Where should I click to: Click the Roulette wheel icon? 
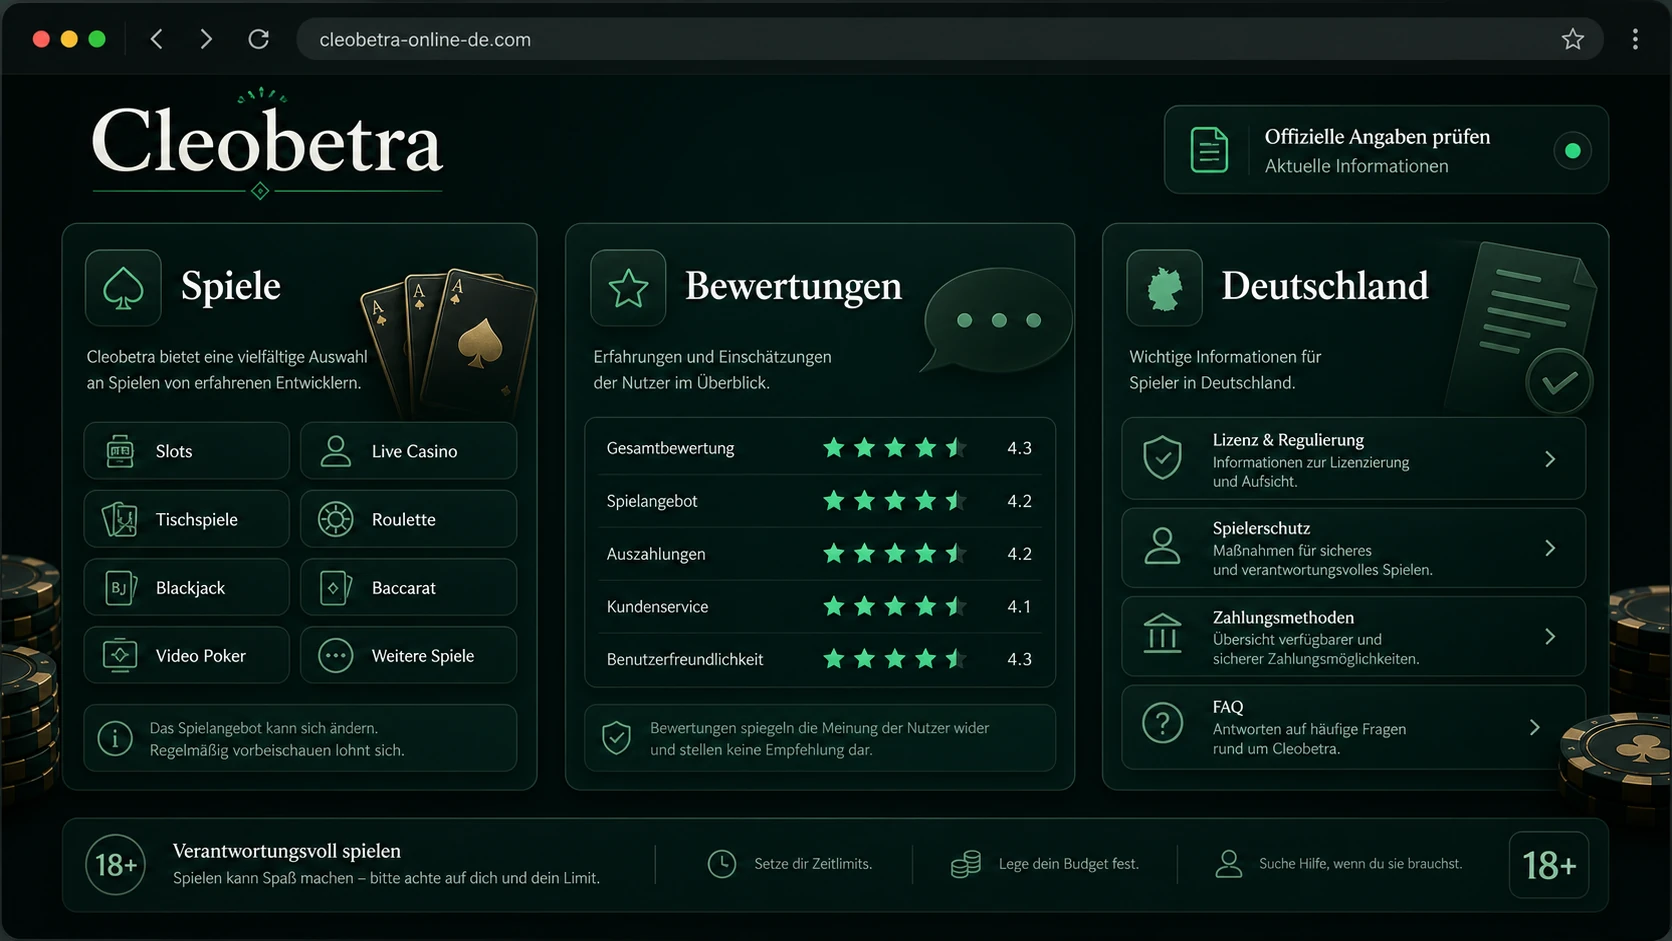coord(336,519)
